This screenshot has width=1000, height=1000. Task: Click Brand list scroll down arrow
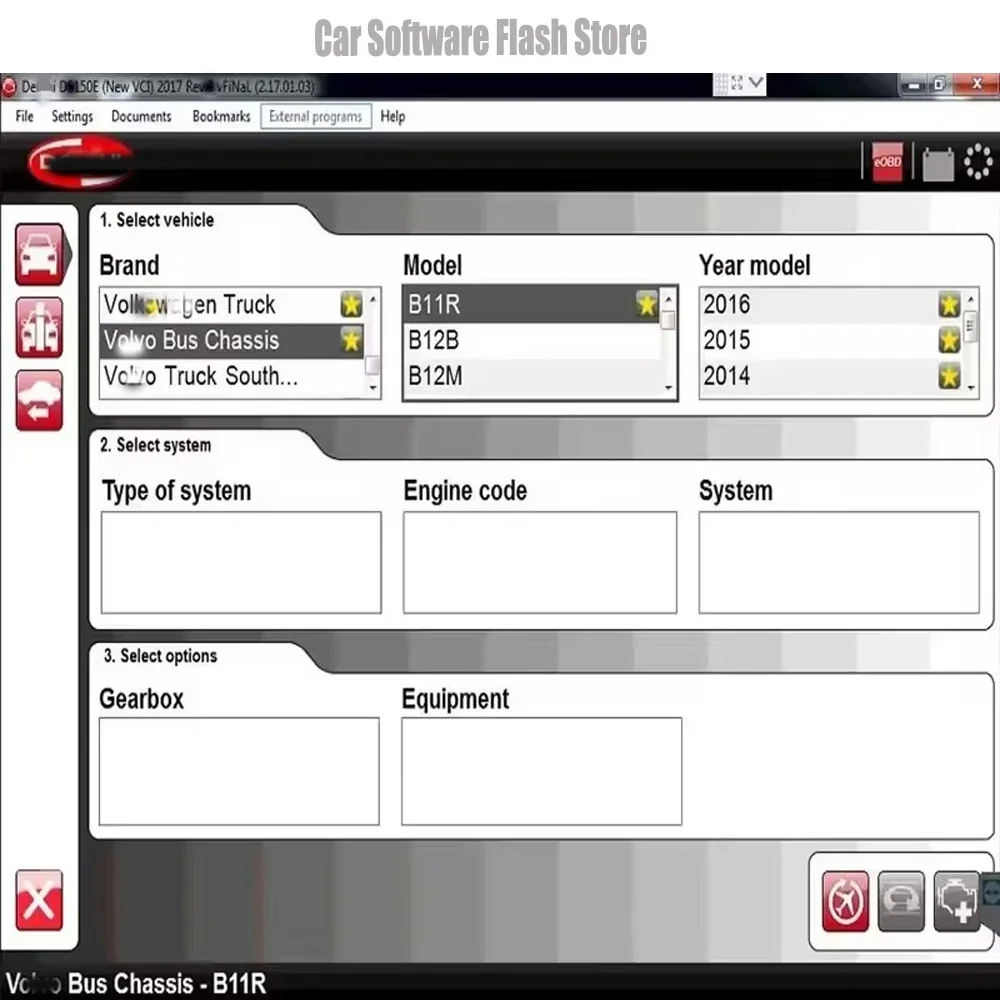click(x=373, y=387)
